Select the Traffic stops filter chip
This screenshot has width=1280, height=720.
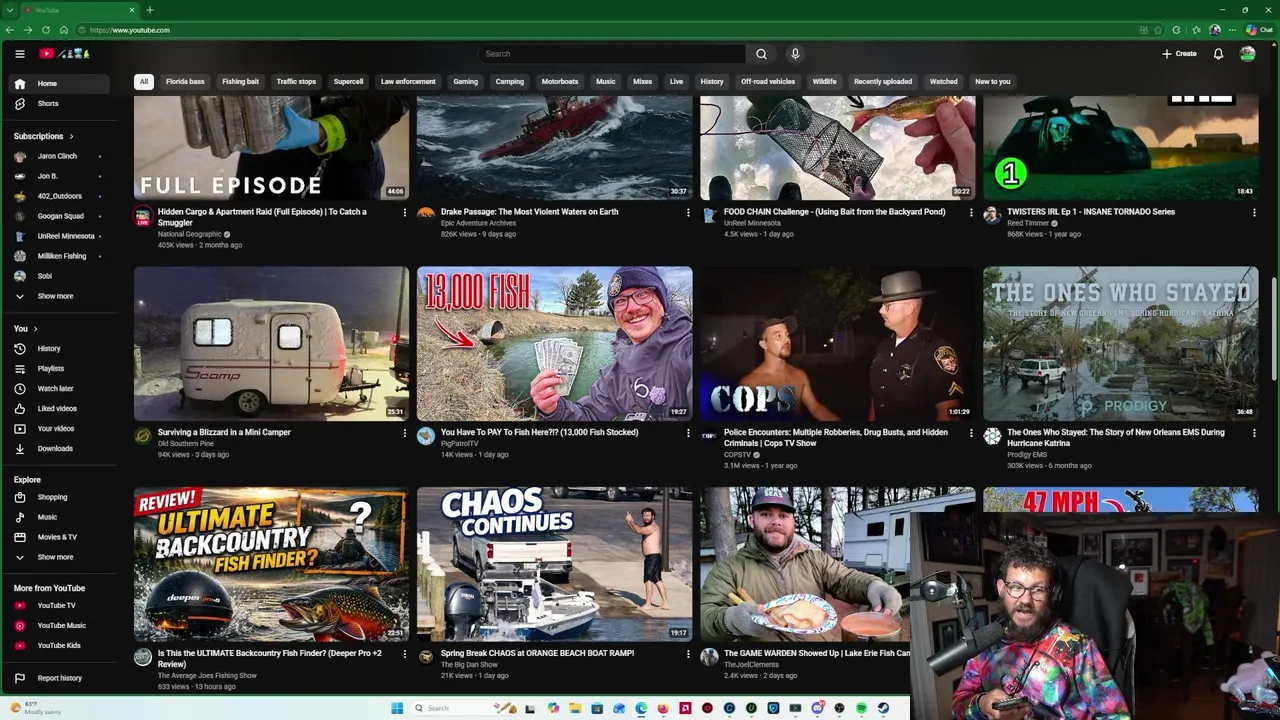coord(296,82)
